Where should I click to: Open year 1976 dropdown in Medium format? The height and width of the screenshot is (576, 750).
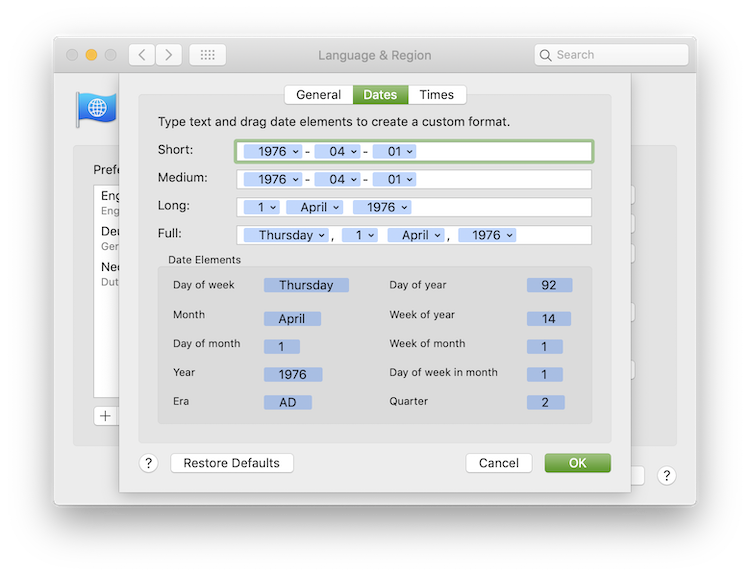pos(273,179)
